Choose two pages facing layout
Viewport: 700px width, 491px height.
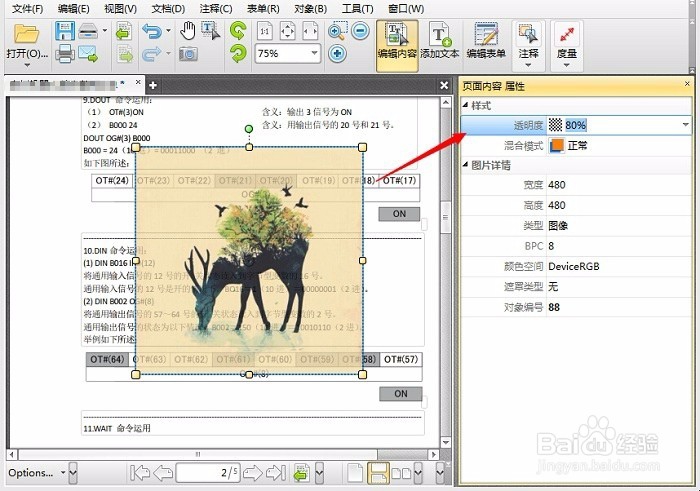coord(401,473)
